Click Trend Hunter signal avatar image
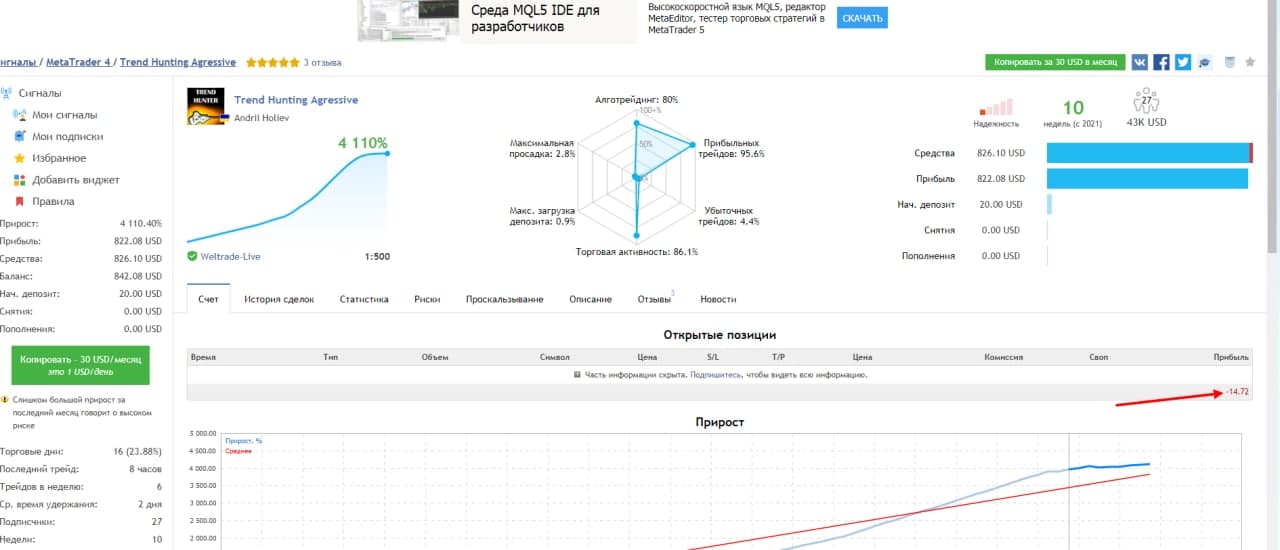Viewport: 1280px width, 550px height. [x=206, y=107]
